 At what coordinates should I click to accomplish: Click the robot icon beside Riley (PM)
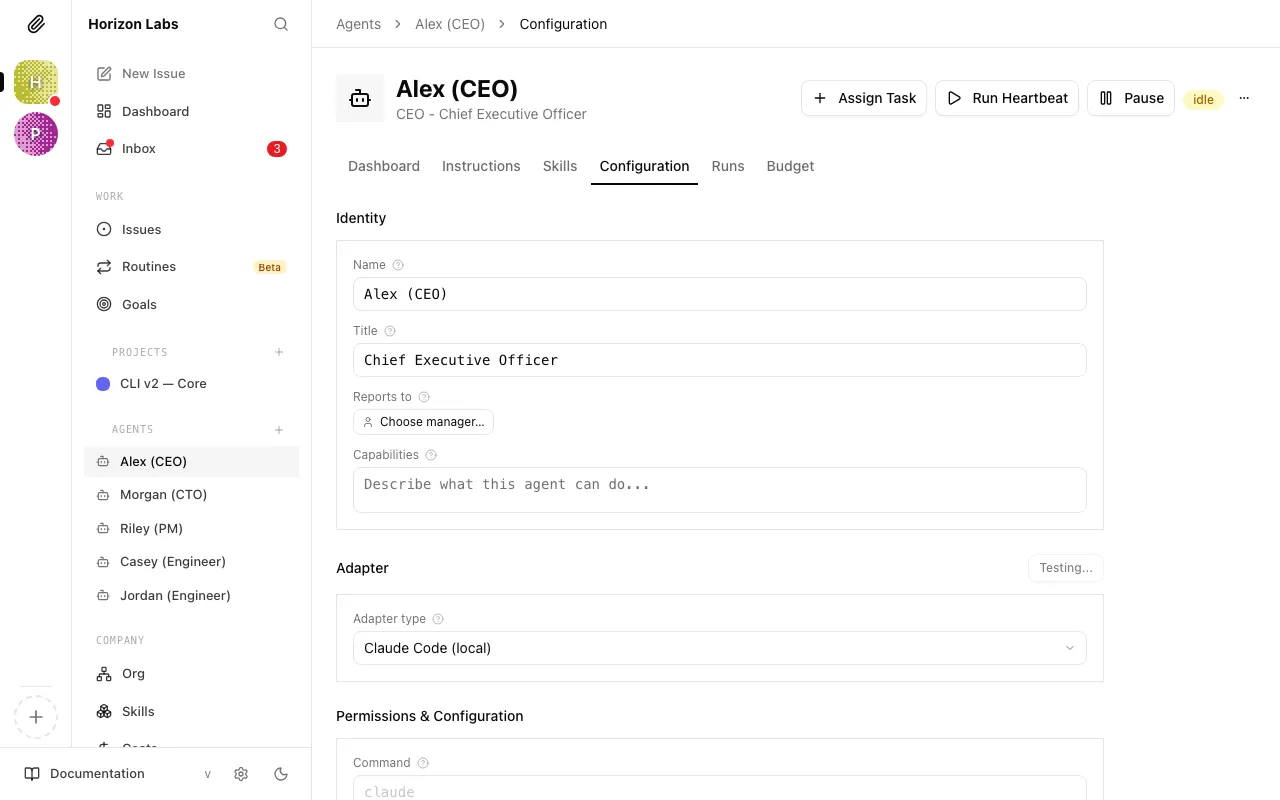point(102,528)
